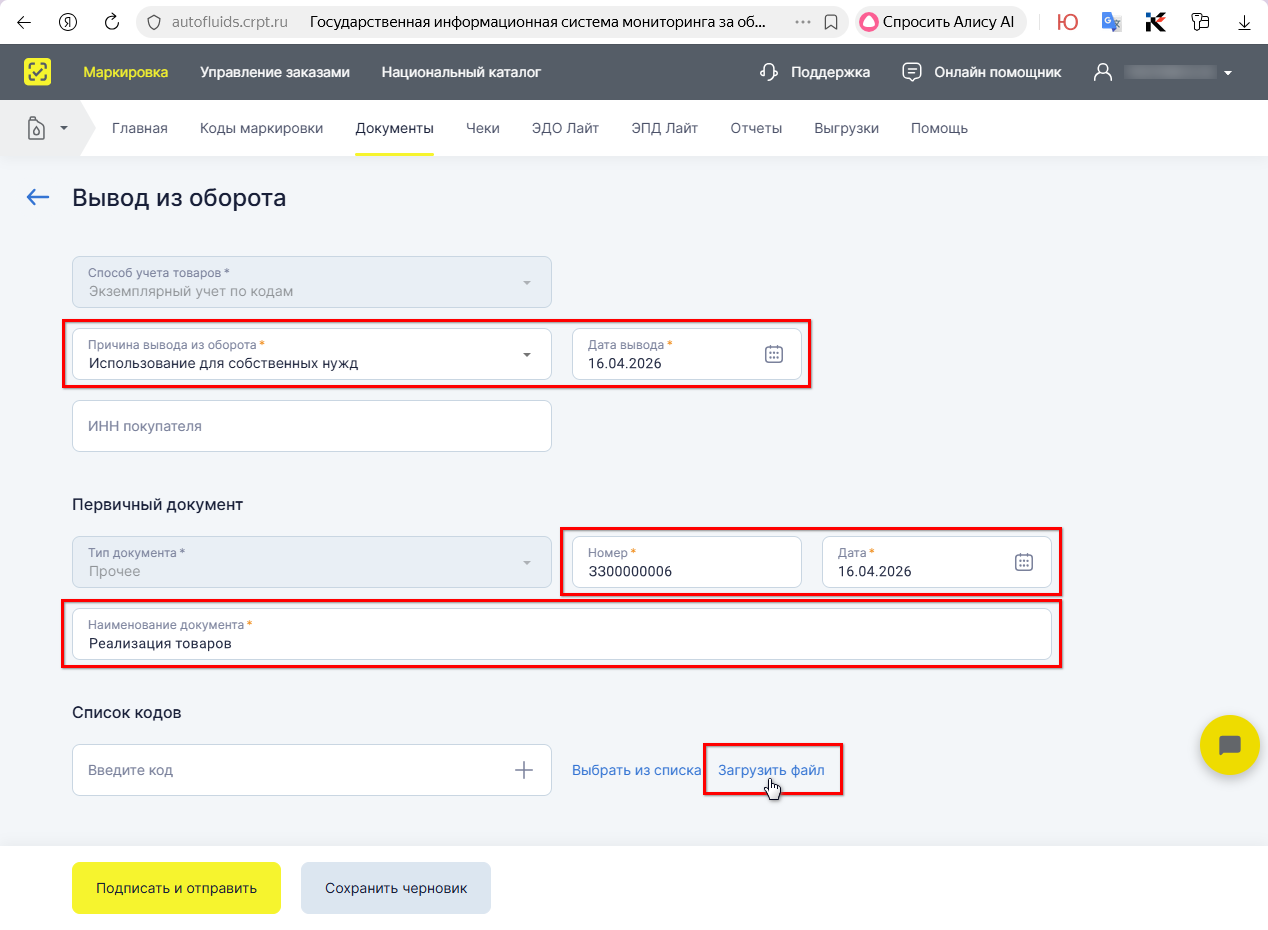The height and width of the screenshot is (930, 1268).
Task: Expand the Причина вывода из оборота dropdown
Action: (x=526, y=354)
